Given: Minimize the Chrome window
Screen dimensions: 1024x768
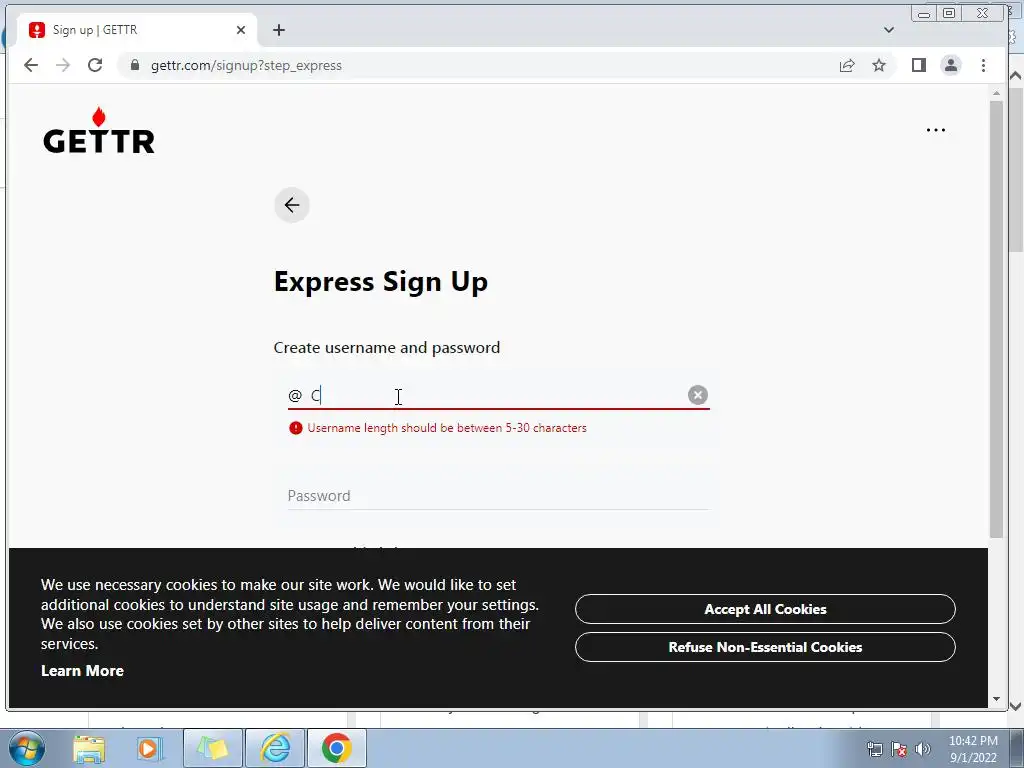Looking at the screenshot, I should tap(923, 13).
